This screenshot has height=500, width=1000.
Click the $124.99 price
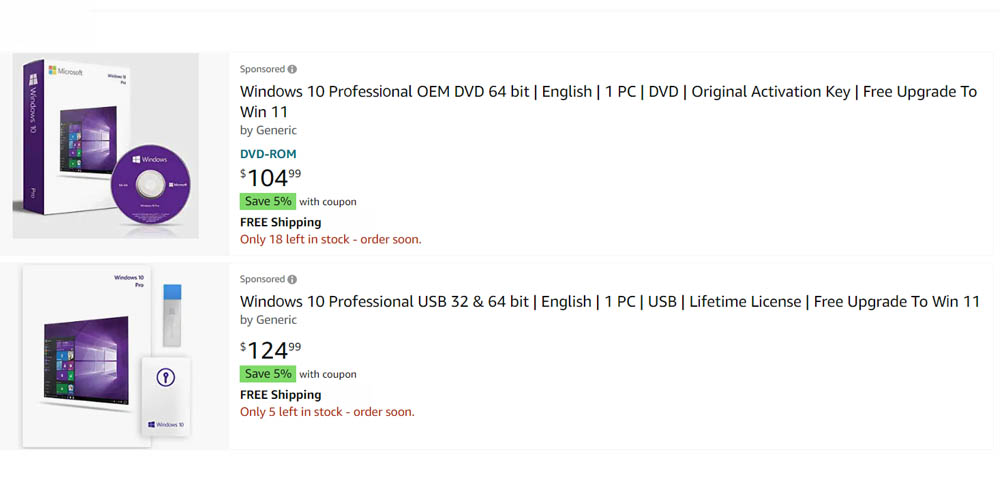click(x=270, y=350)
